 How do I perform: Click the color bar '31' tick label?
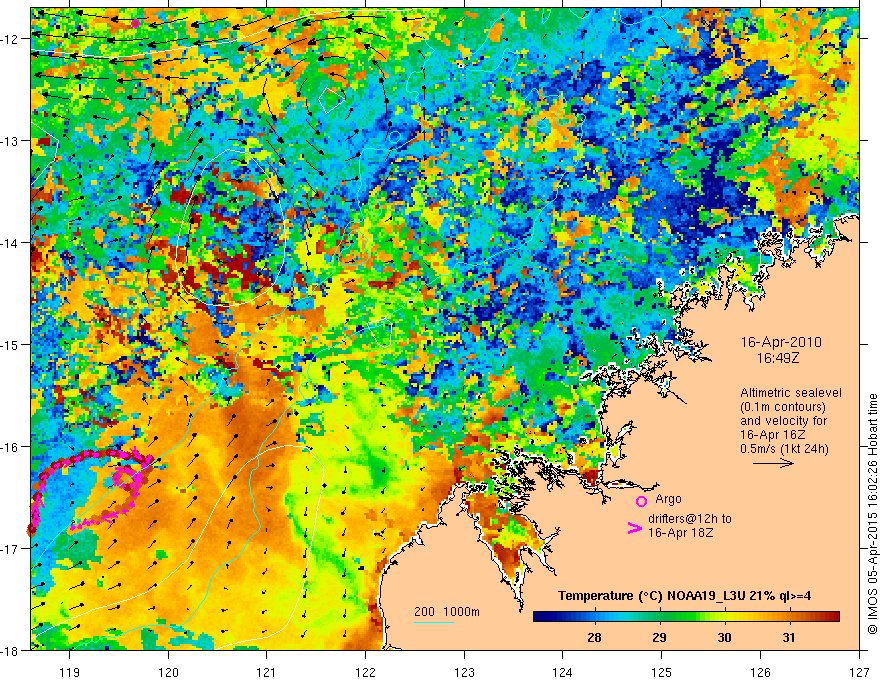point(789,637)
